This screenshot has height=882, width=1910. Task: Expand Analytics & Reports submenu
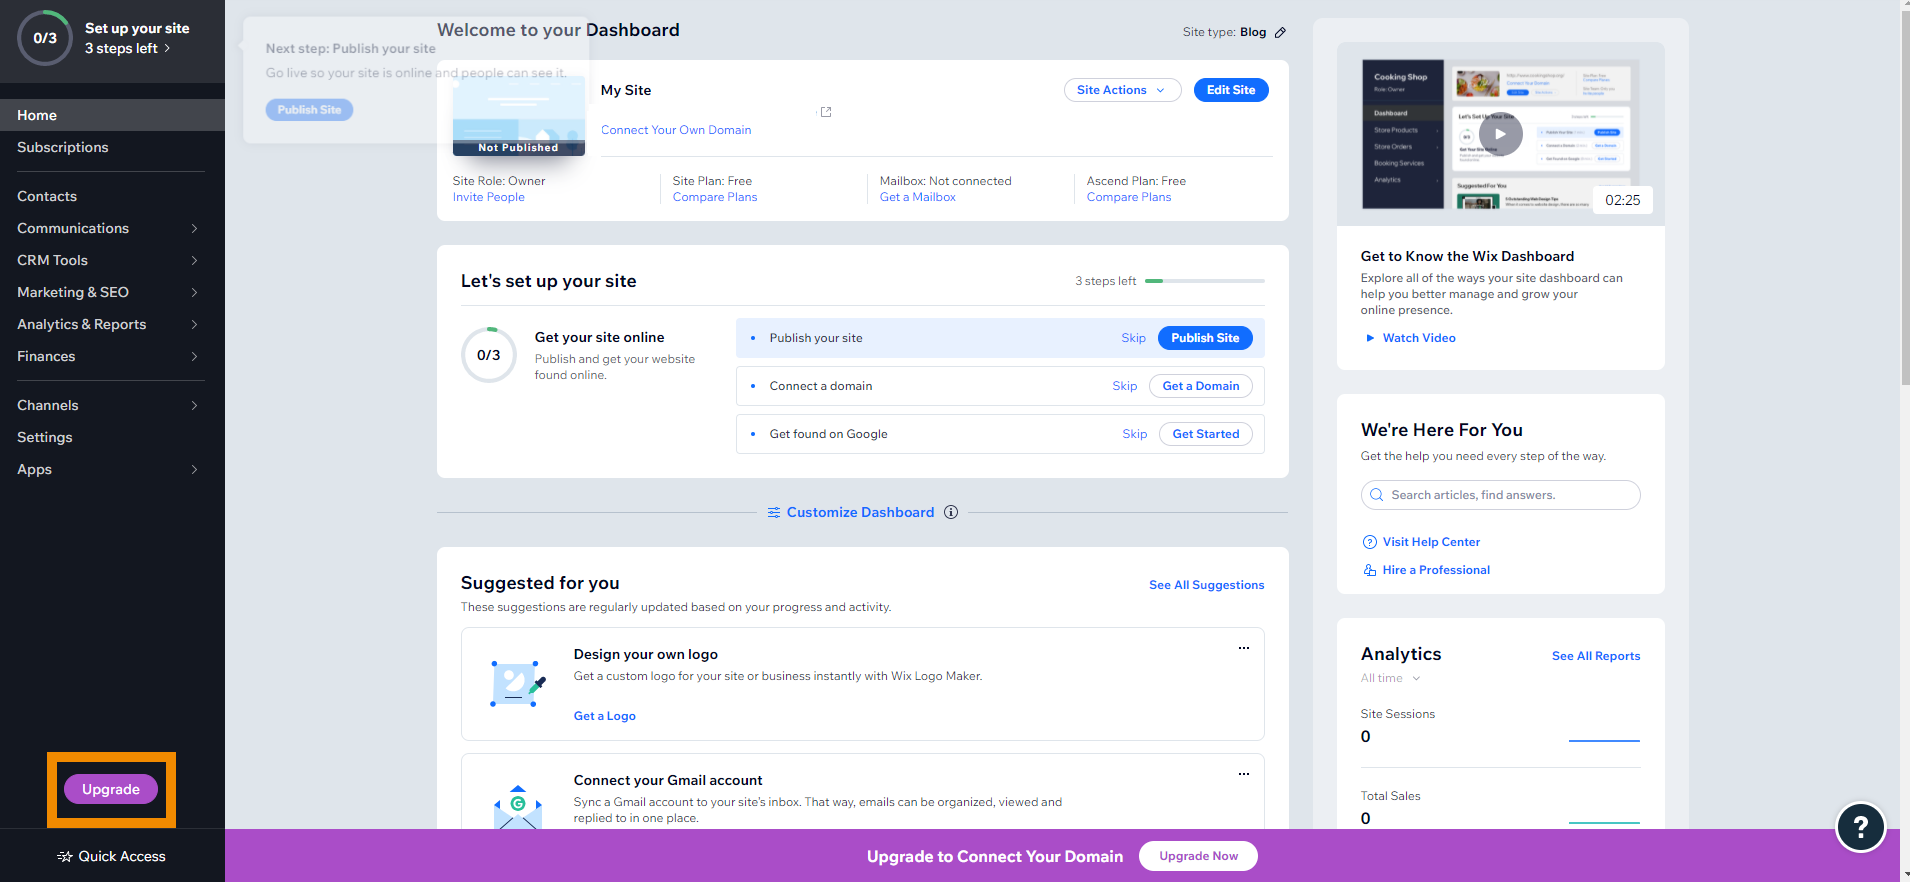coord(112,324)
